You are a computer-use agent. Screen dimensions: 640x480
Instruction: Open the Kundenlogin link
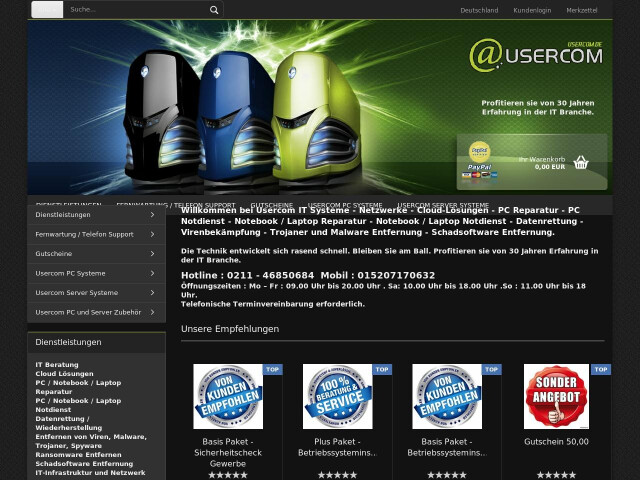[532, 11]
